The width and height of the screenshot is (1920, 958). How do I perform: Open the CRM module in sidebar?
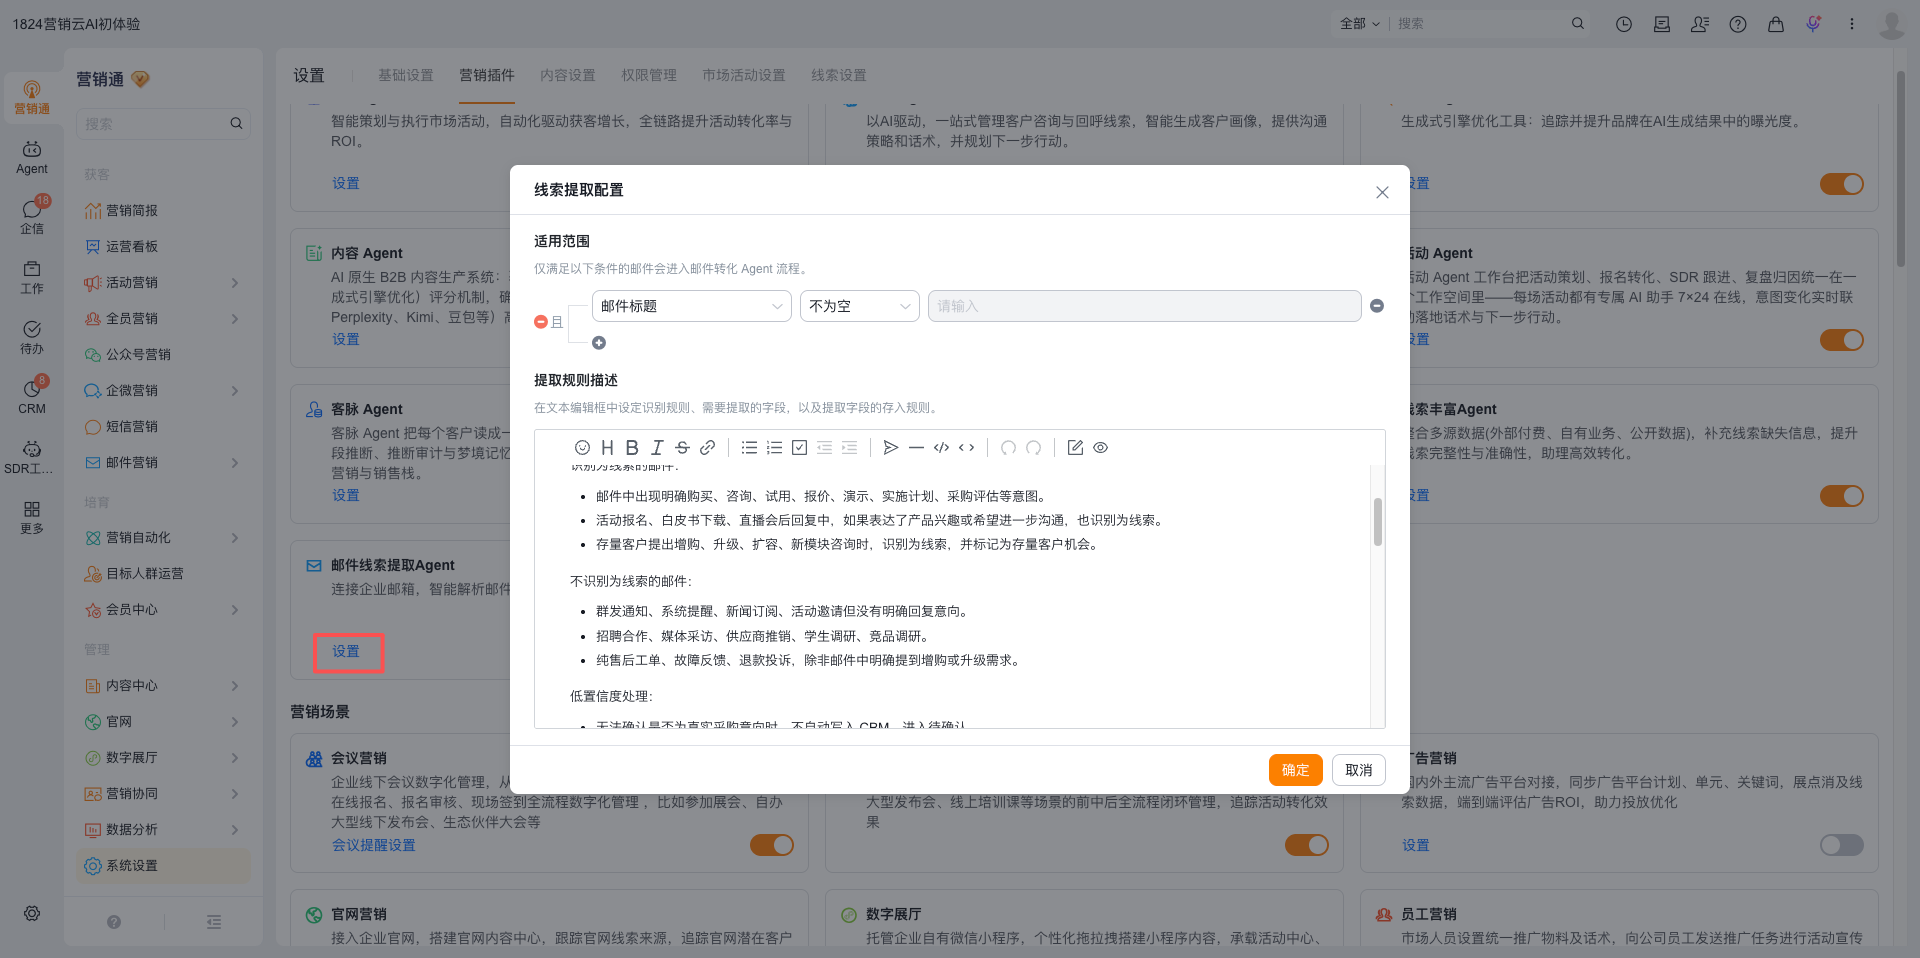coord(32,397)
